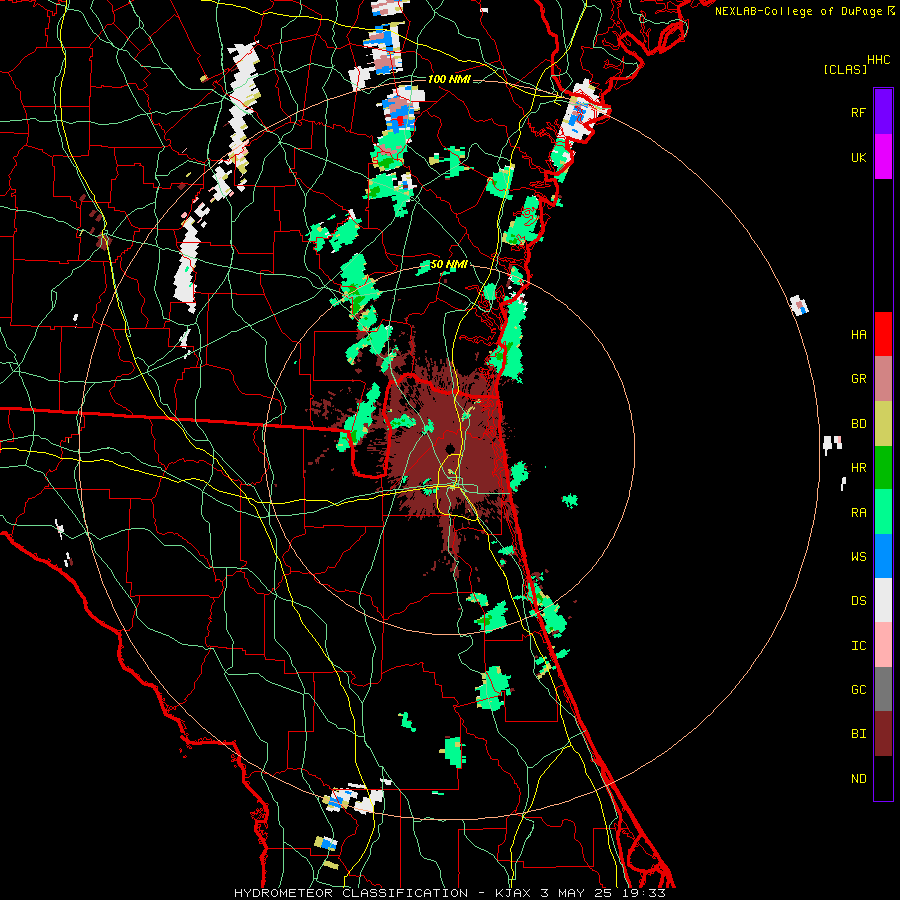Click the 19:33 timestamp text

(x=643, y=893)
